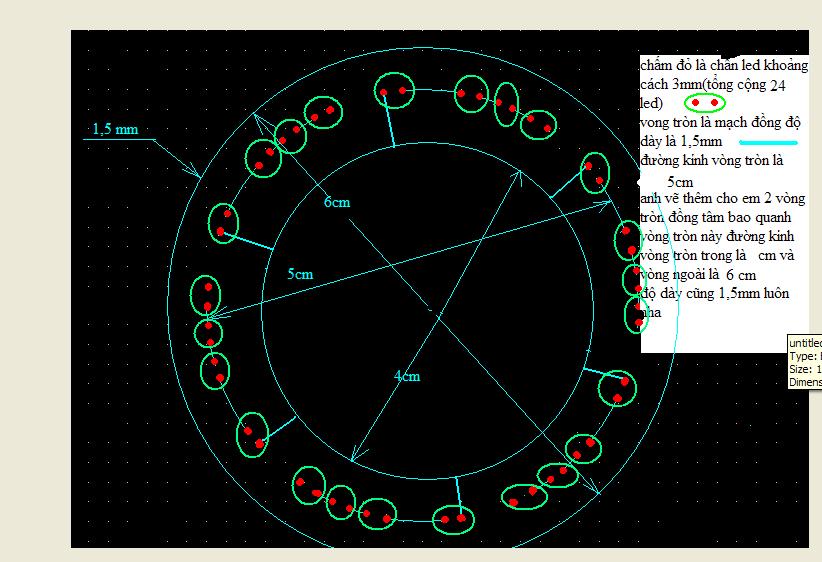The height and width of the screenshot is (562, 822).
Task: Click the lower-left diagonal spoke trace
Action: [x=281, y=427]
